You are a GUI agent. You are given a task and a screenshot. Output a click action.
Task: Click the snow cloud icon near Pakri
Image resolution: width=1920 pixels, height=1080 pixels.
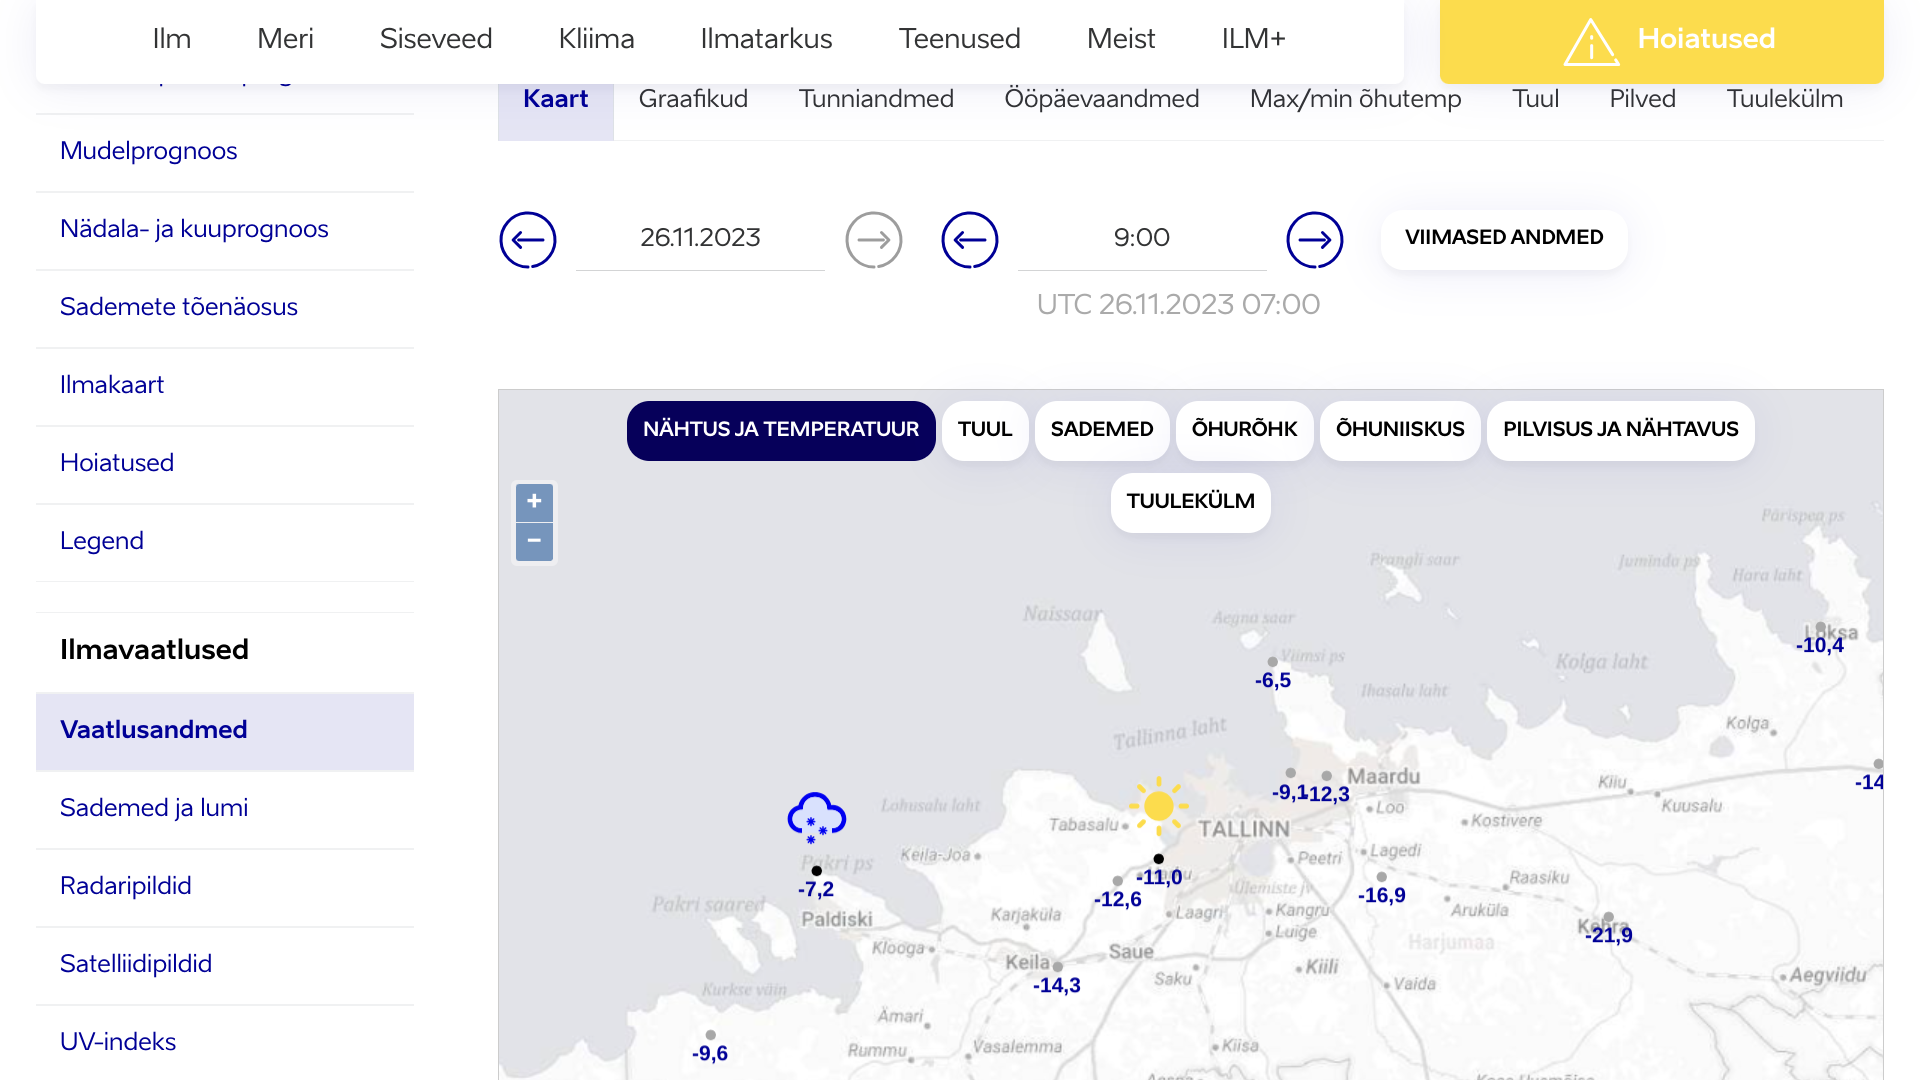(x=816, y=818)
